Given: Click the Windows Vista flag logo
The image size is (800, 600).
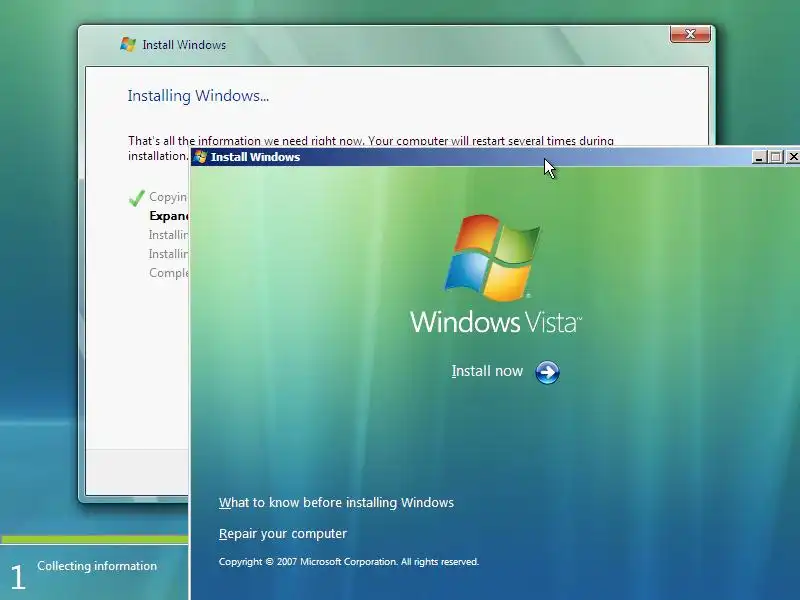Looking at the screenshot, I should tap(492, 257).
